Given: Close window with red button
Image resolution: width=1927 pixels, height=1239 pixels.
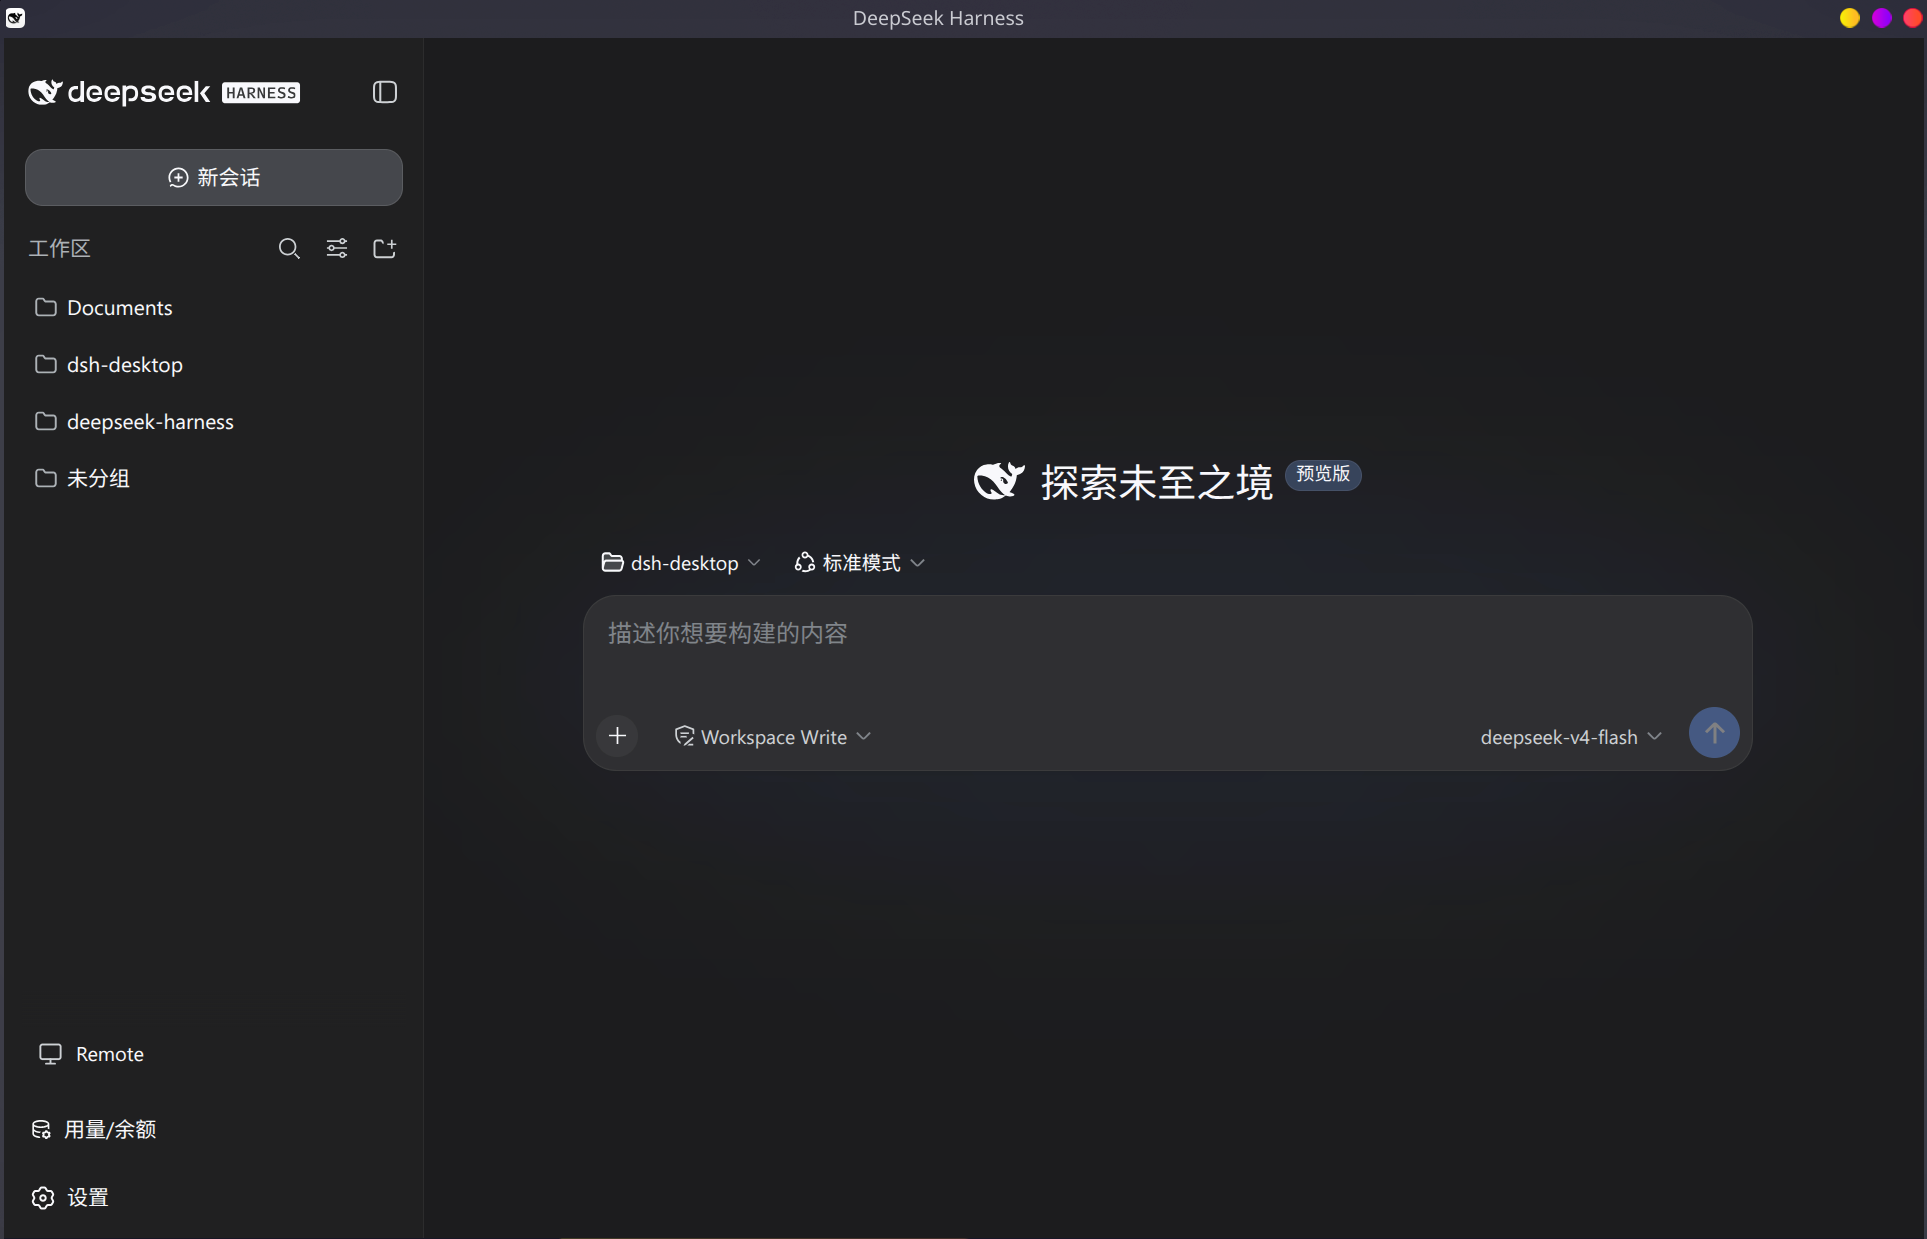Looking at the screenshot, I should (x=1913, y=18).
